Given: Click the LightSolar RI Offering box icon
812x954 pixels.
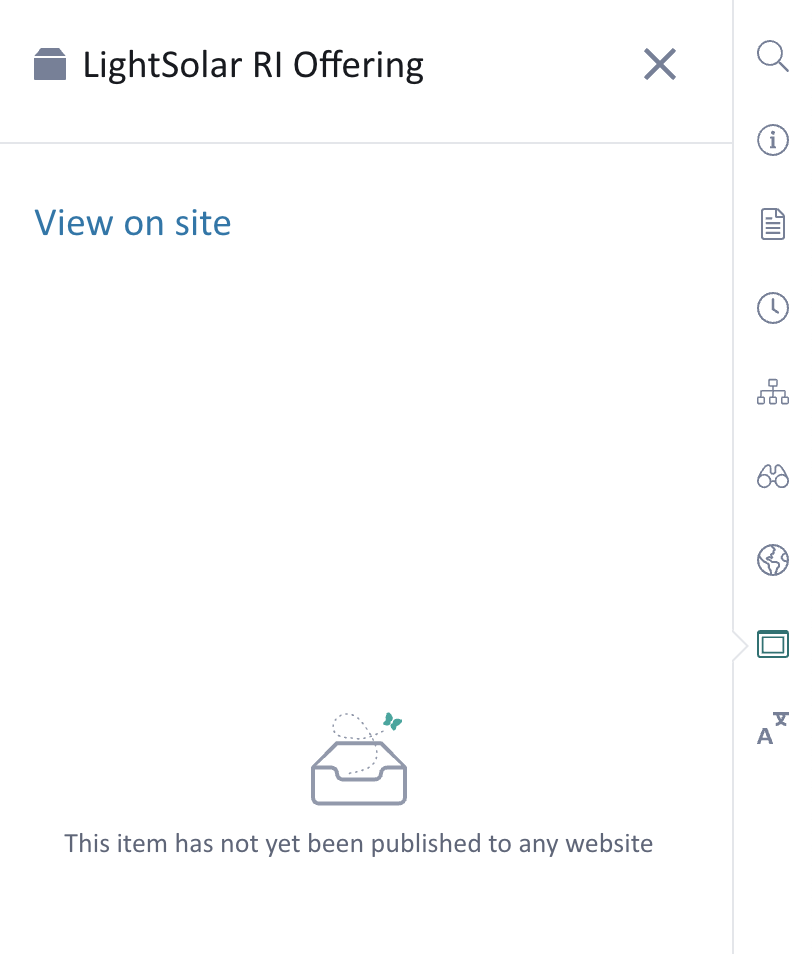Looking at the screenshot, I should pyautogui.click(x=50, y=64).
